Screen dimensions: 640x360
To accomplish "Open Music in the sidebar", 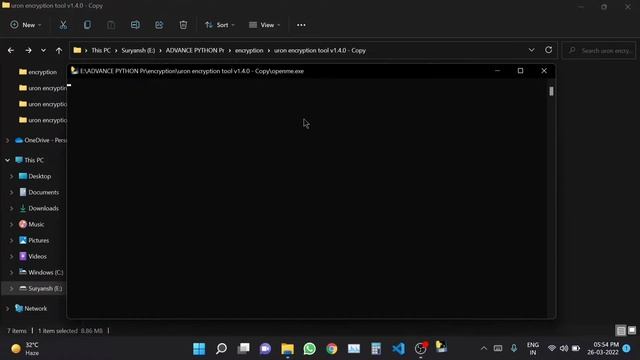I will [31, 224].
